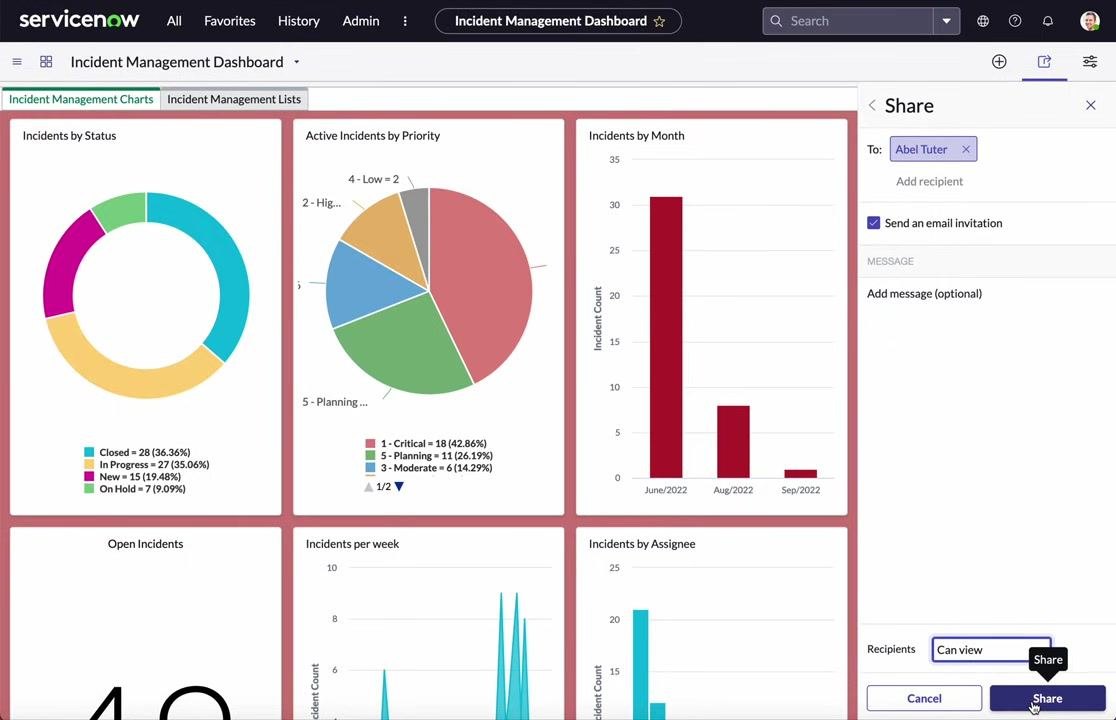The image size is (1116, 720).
Task: Click the ServiceNow logo
Action: pyautogui.click(x=79, y=20)
